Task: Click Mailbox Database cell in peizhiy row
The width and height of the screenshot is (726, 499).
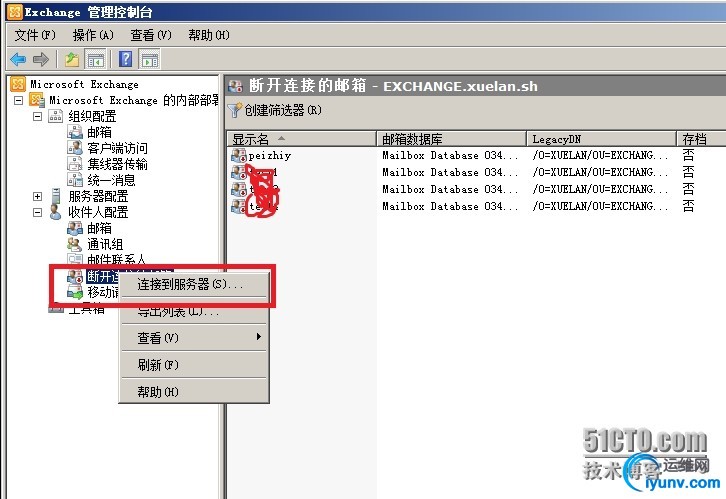Action: [x=450, y=155]
